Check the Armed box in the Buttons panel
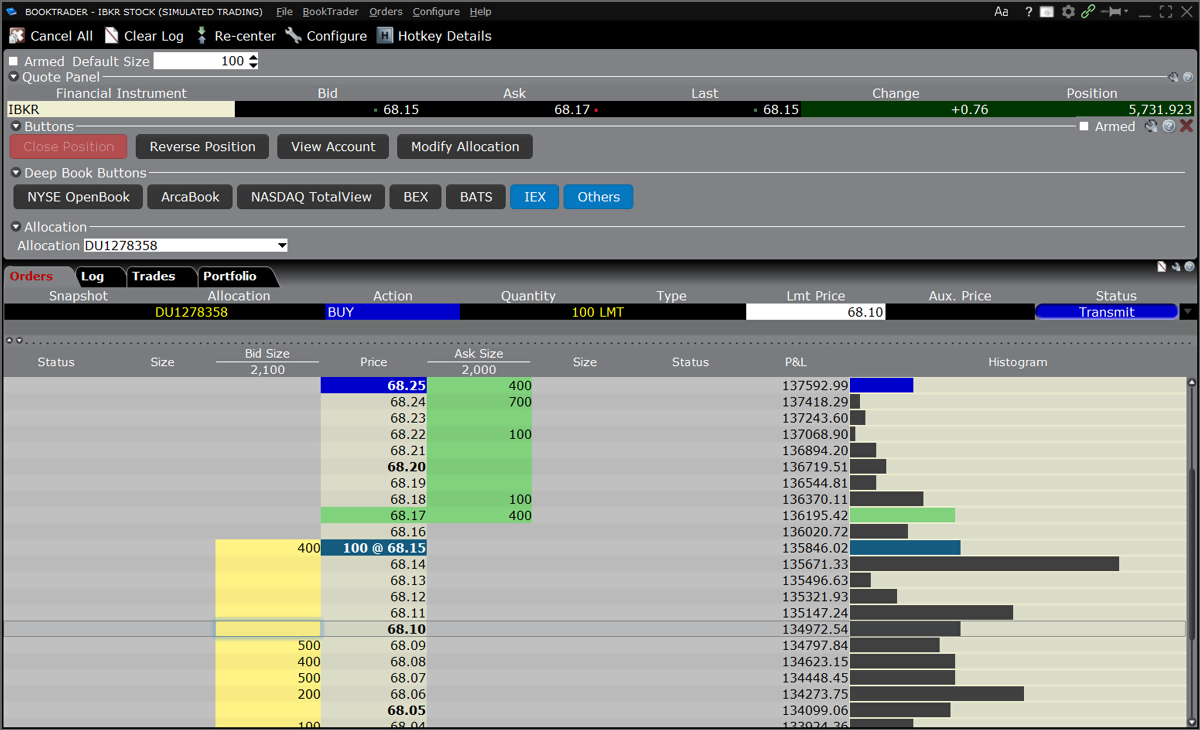 click(x=1086, y=126)
